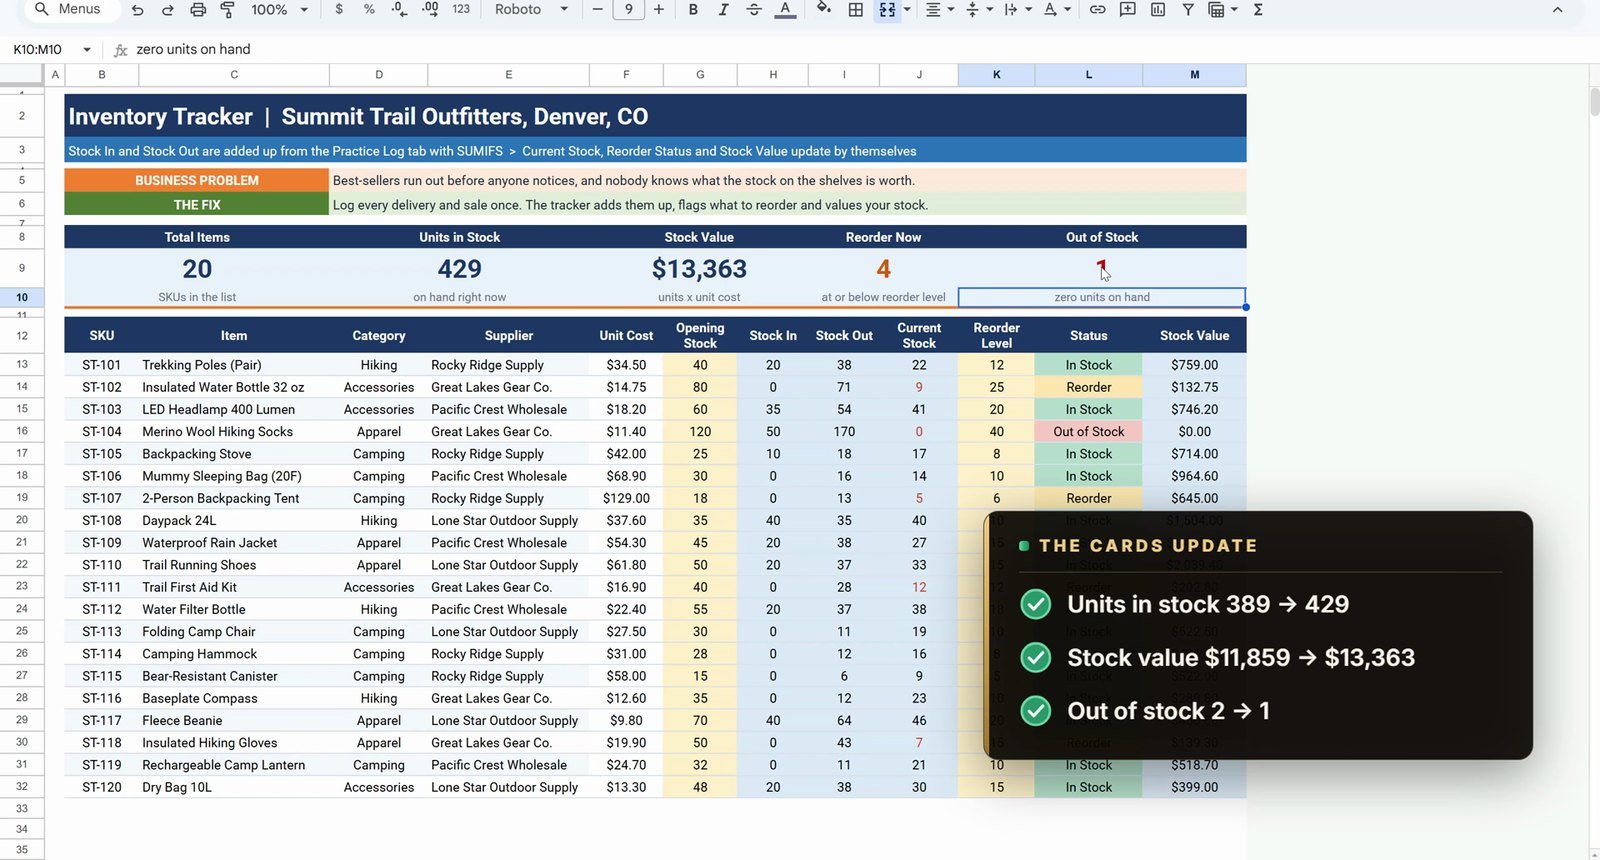Open vertical align dropdown
The height and width of the screenshot is (860, 1600).
click(977, 9)
